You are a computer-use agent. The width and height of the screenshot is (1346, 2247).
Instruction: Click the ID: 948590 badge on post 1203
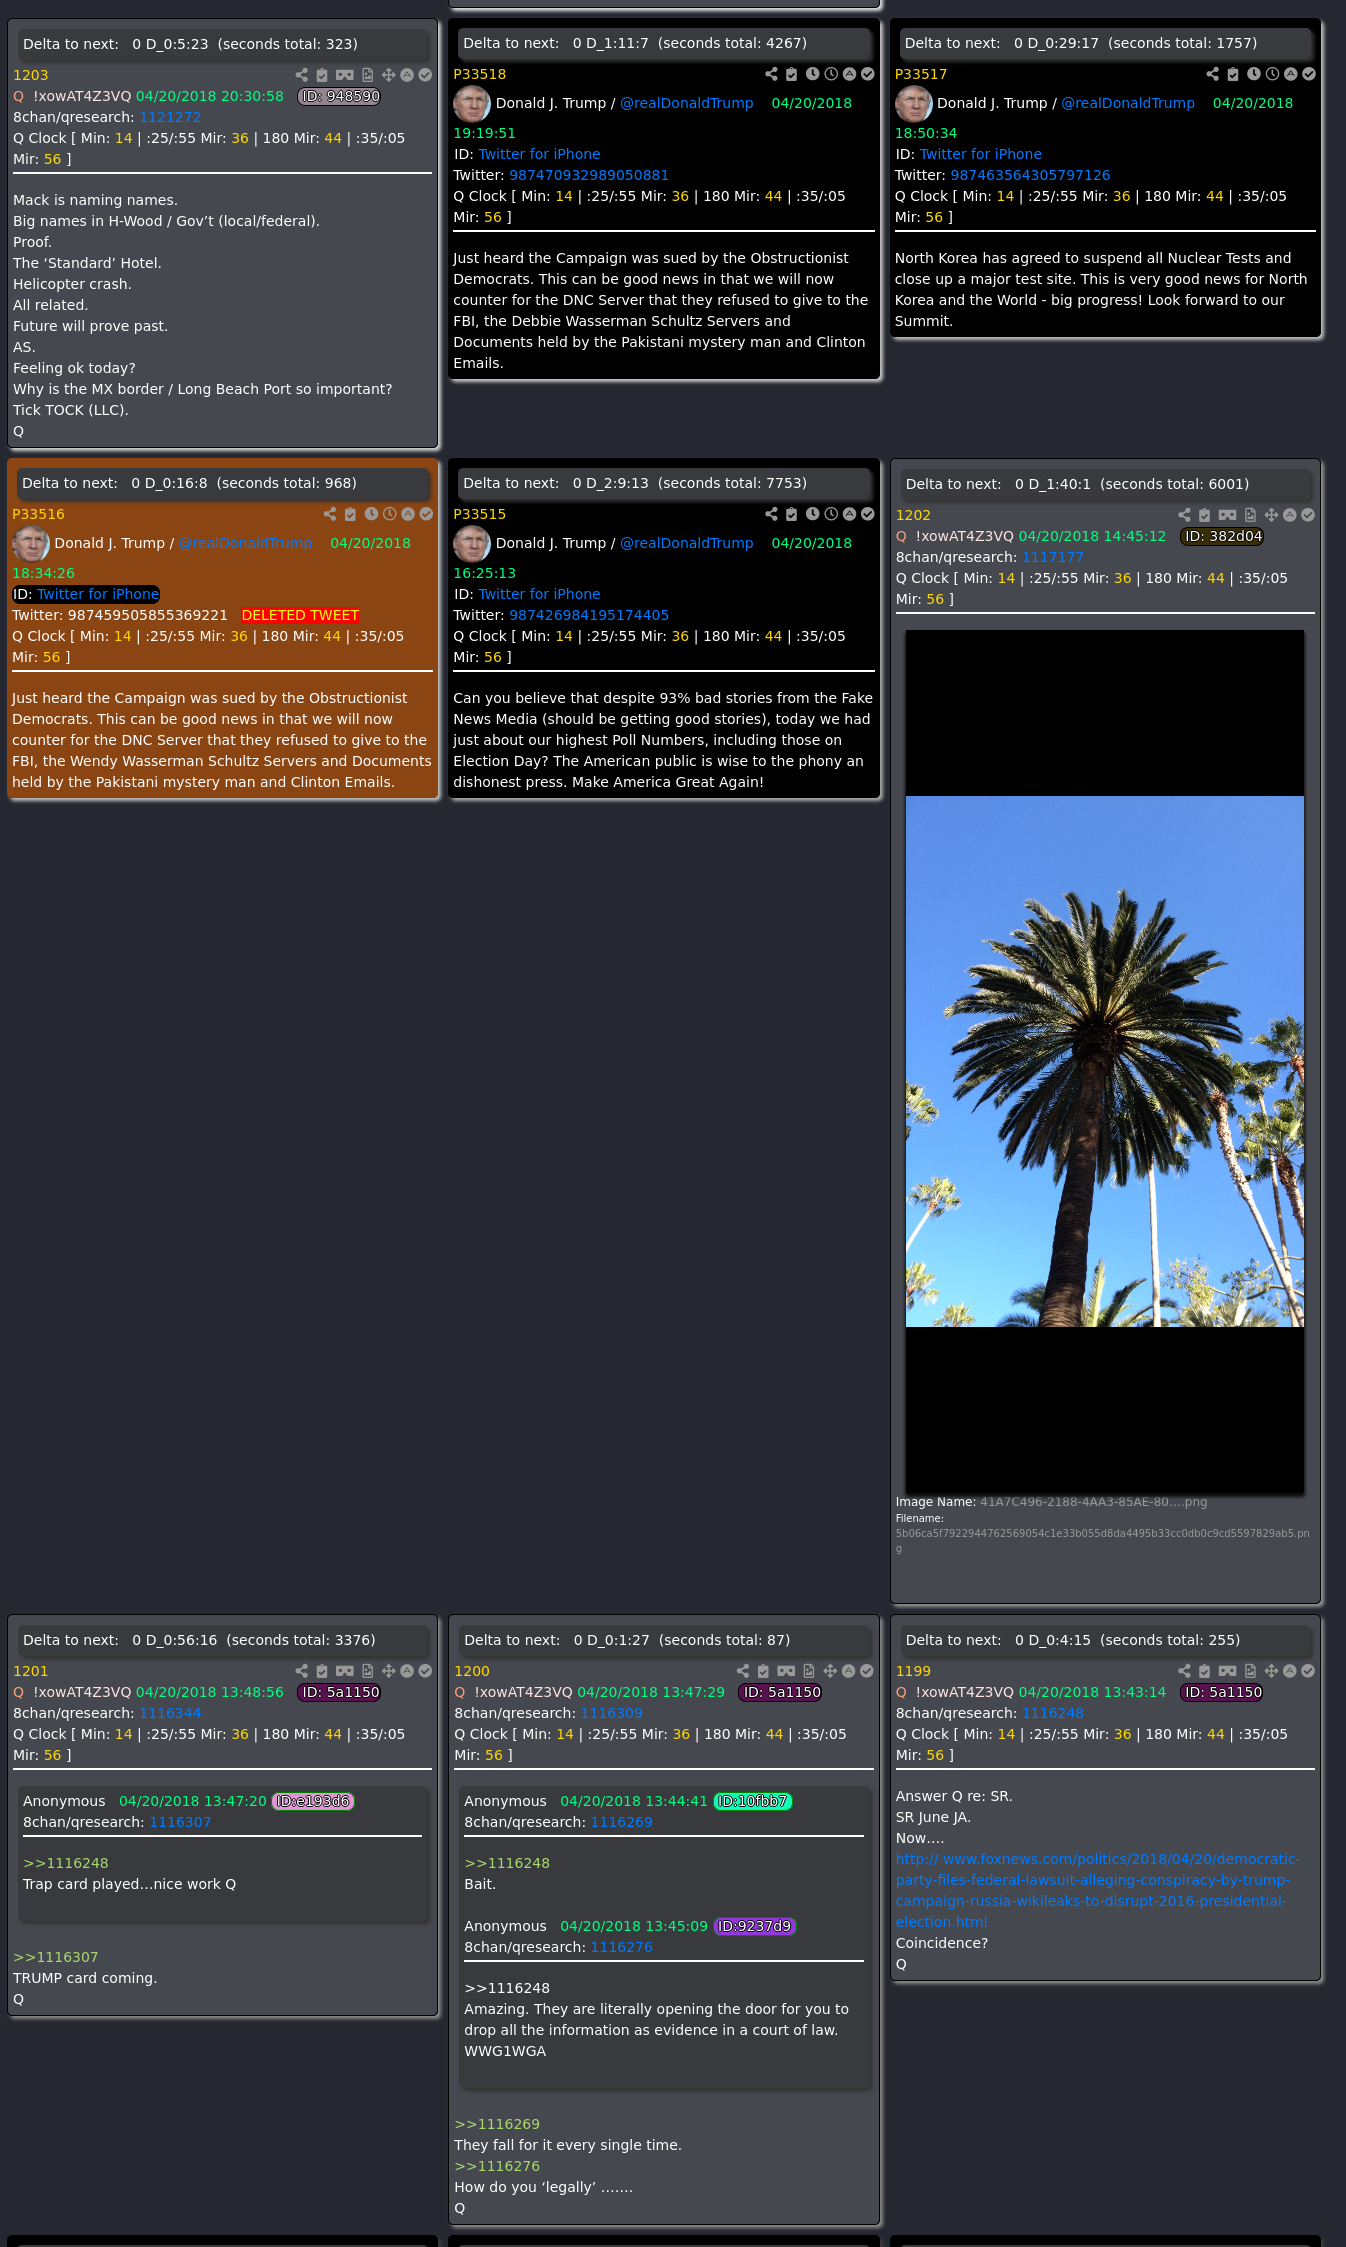click(340, 96)
